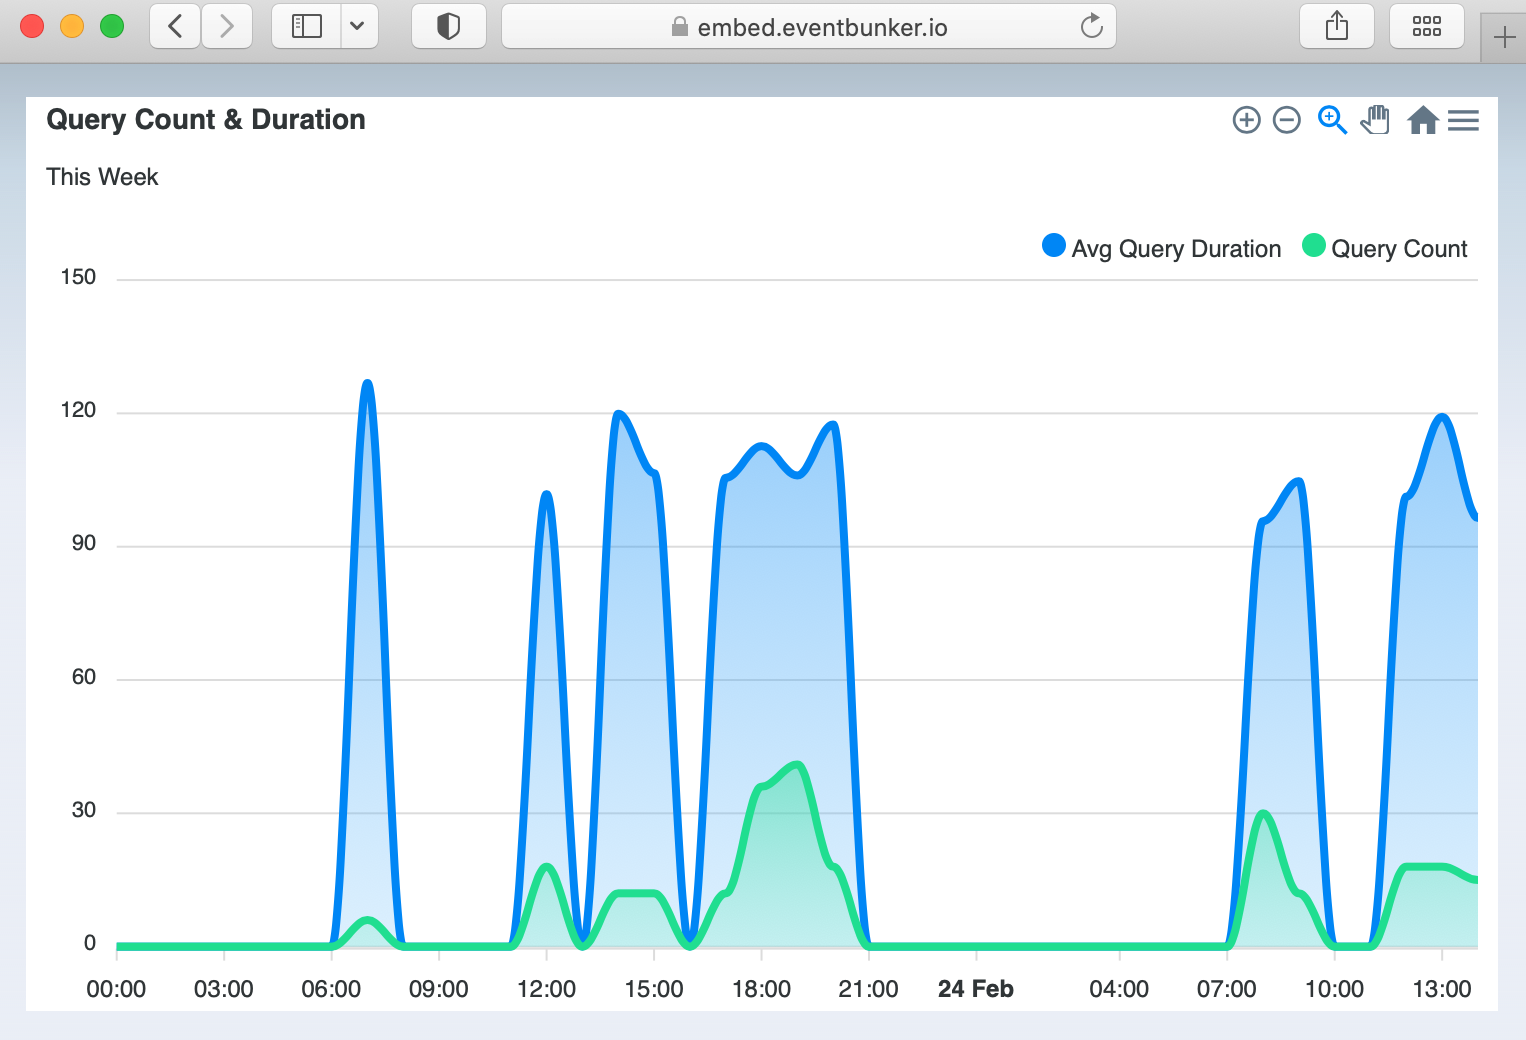Image resolution: width=1526 pixels, height=1040 pixels.
Task: Select the zoom out icon on the chart toolbar
Action: coord(1287,120)
